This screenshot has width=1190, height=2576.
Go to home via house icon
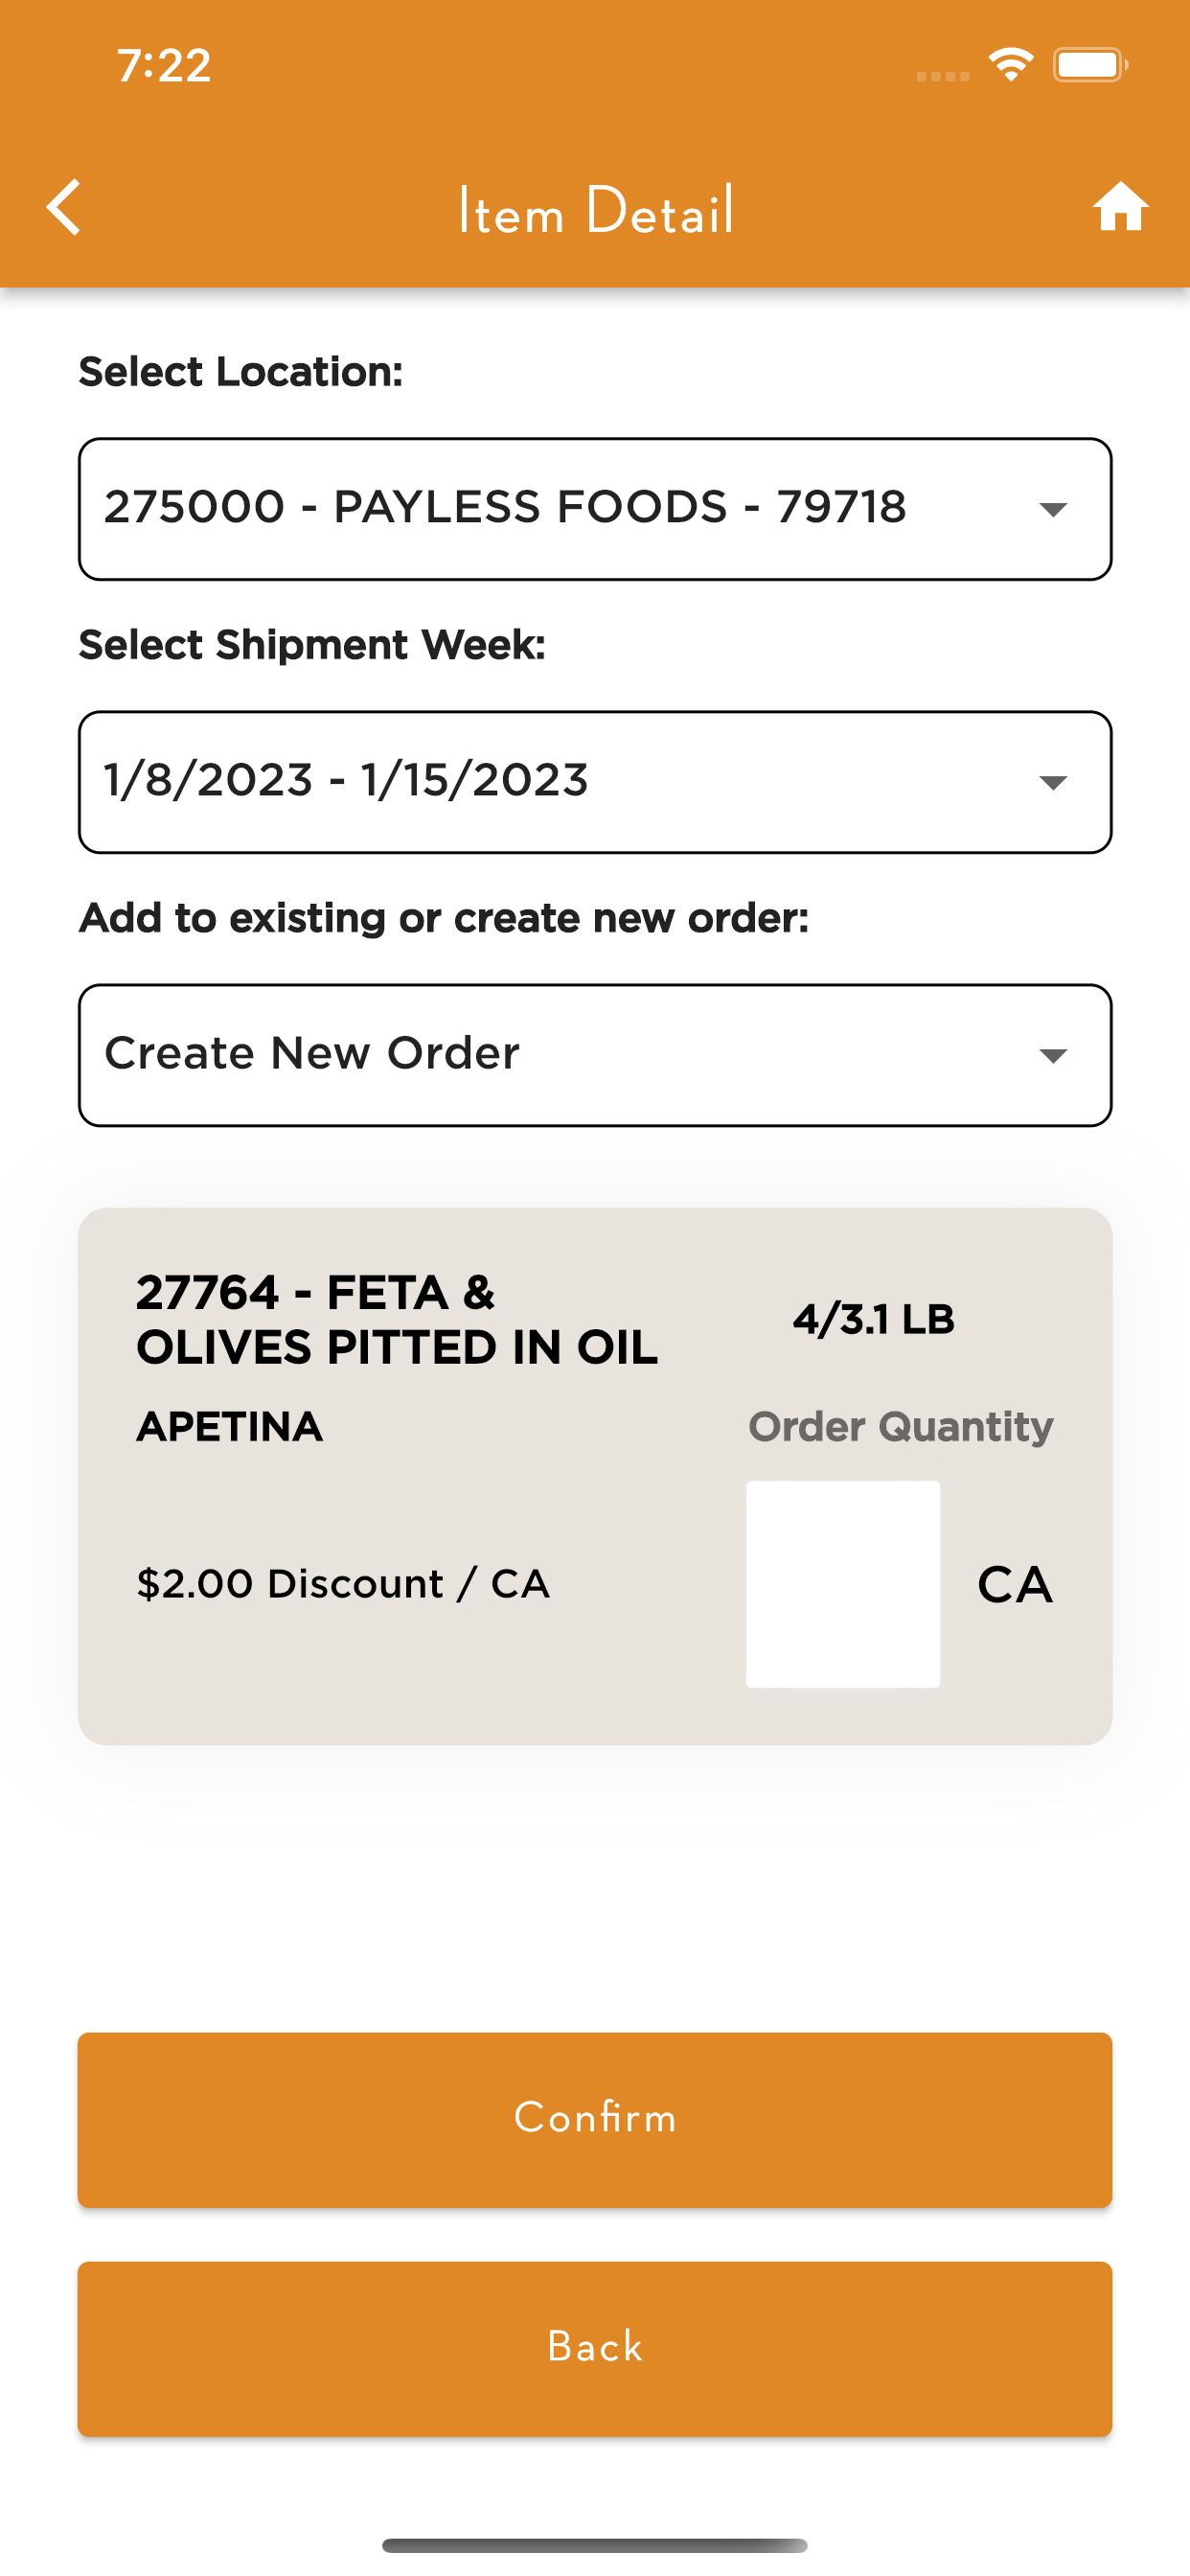click(1119, 207)
